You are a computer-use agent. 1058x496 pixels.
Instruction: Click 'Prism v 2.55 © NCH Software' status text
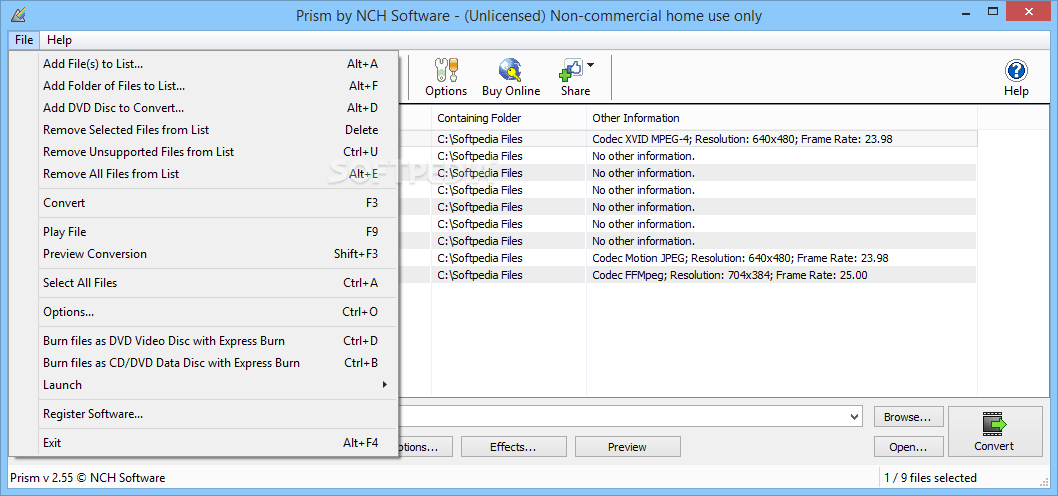tap(88, 478)
